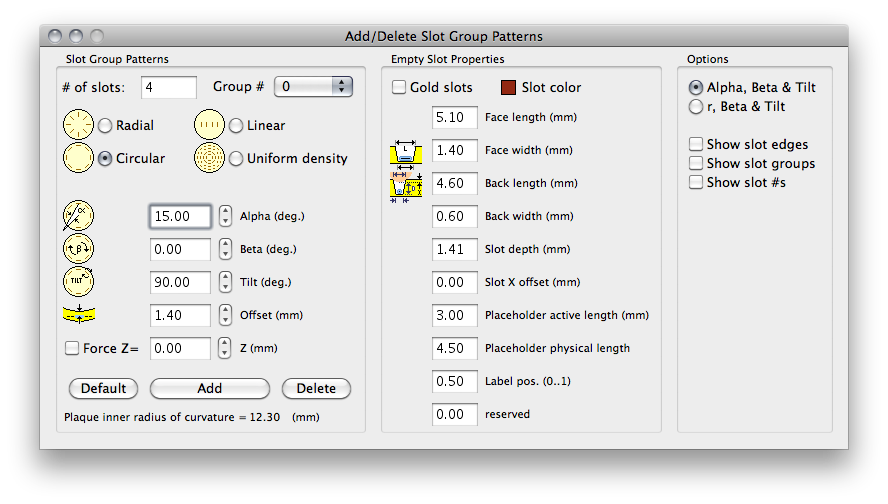The width and height of the screenshot is (888, 504).
Task: Click the Circular pattern icon
Action: click(78, 158)
